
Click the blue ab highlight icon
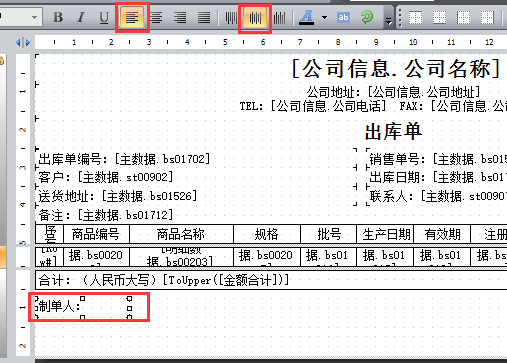[x=343, y=17]
